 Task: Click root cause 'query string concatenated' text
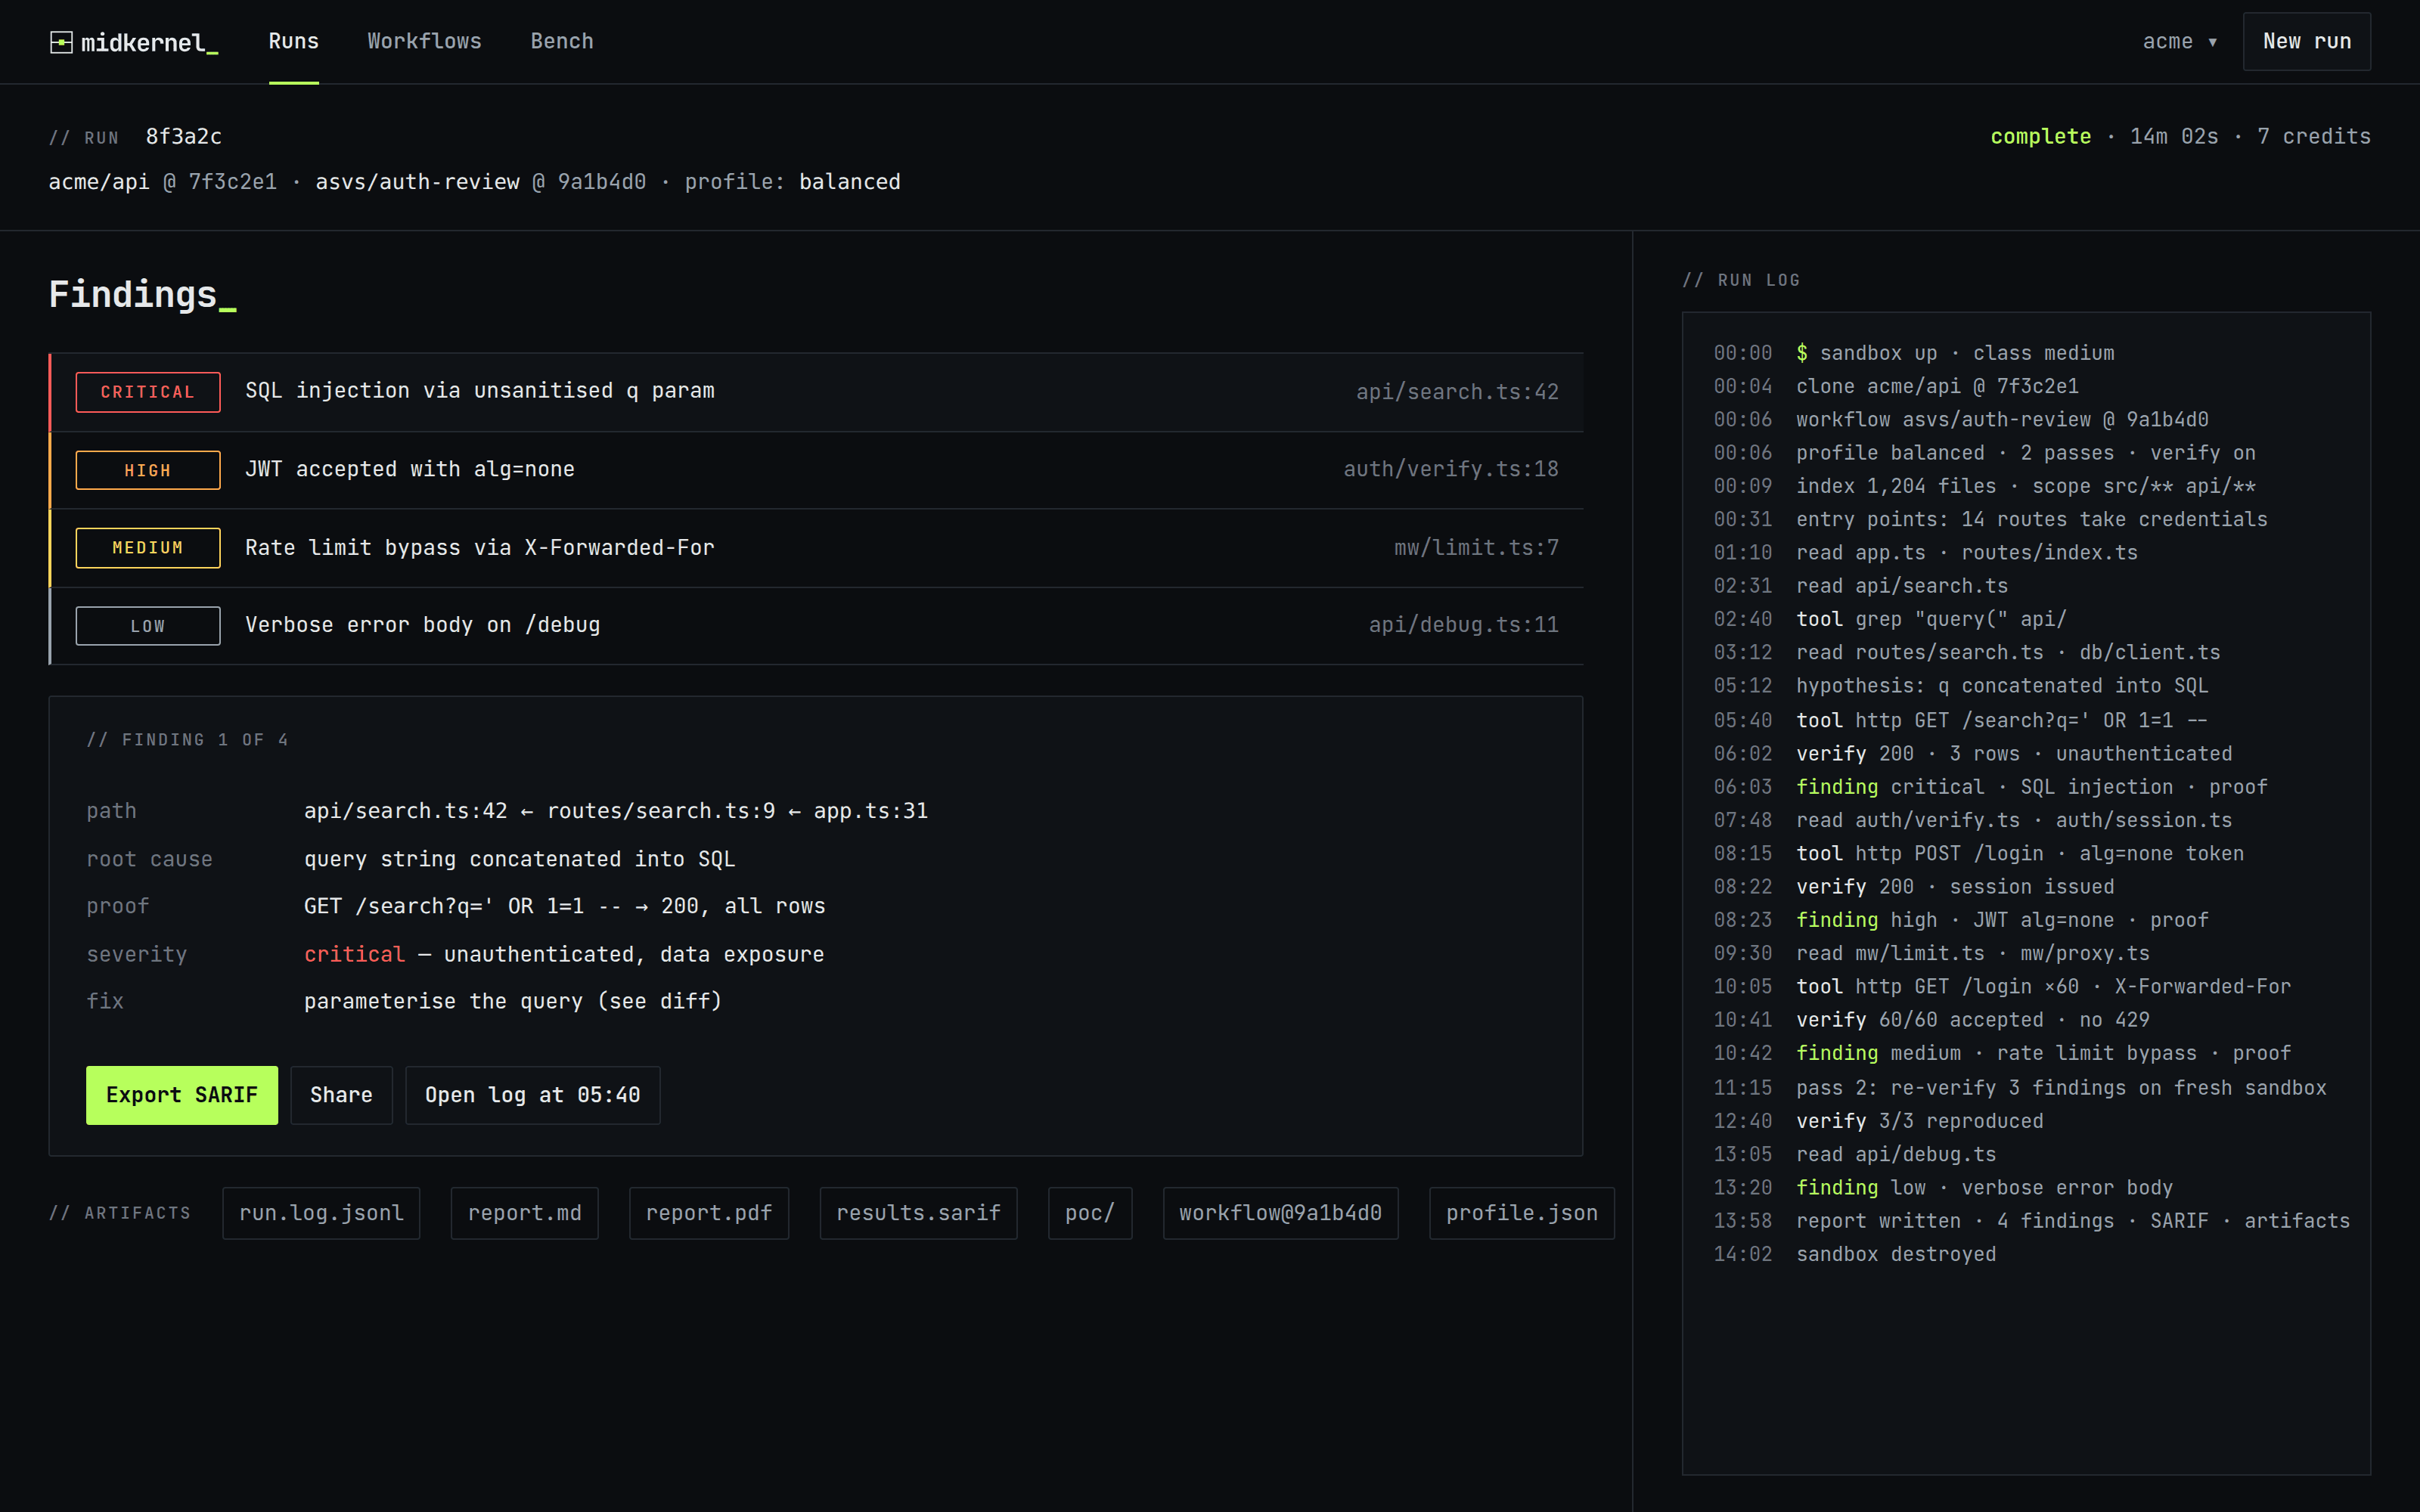(519, 859)
